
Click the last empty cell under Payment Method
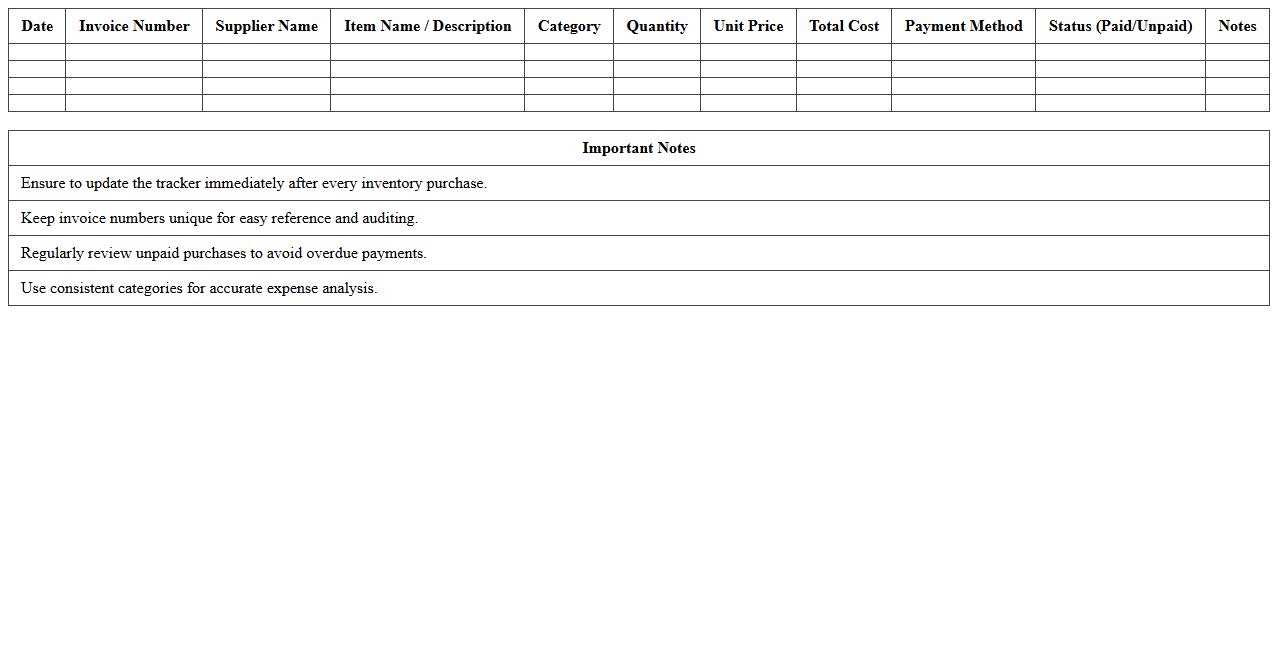pyautogui.click(x=963, y=103)
